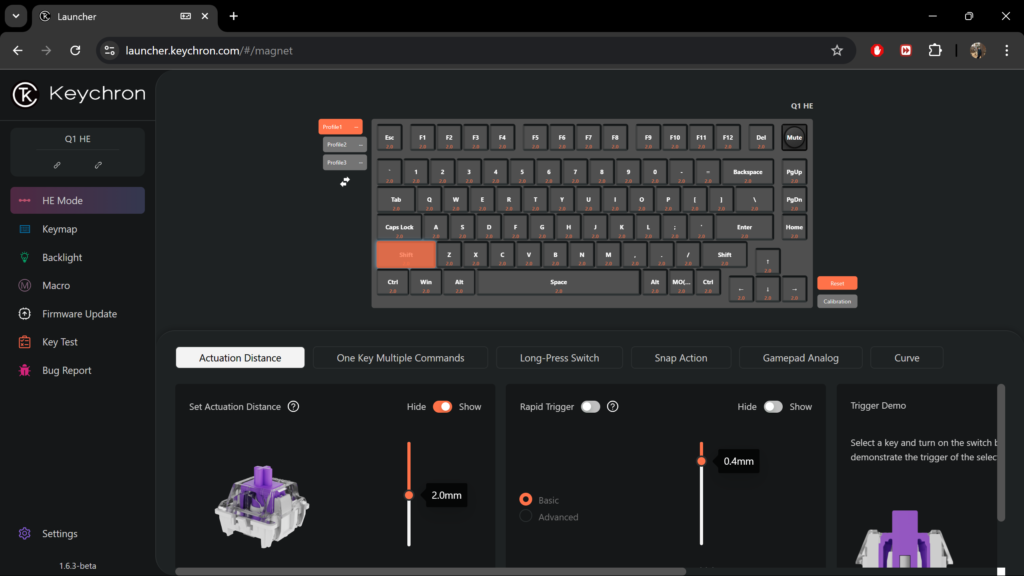Go back to previous page
The height and width of the screenshot is (576, 1024).
[x=18, y=50]
